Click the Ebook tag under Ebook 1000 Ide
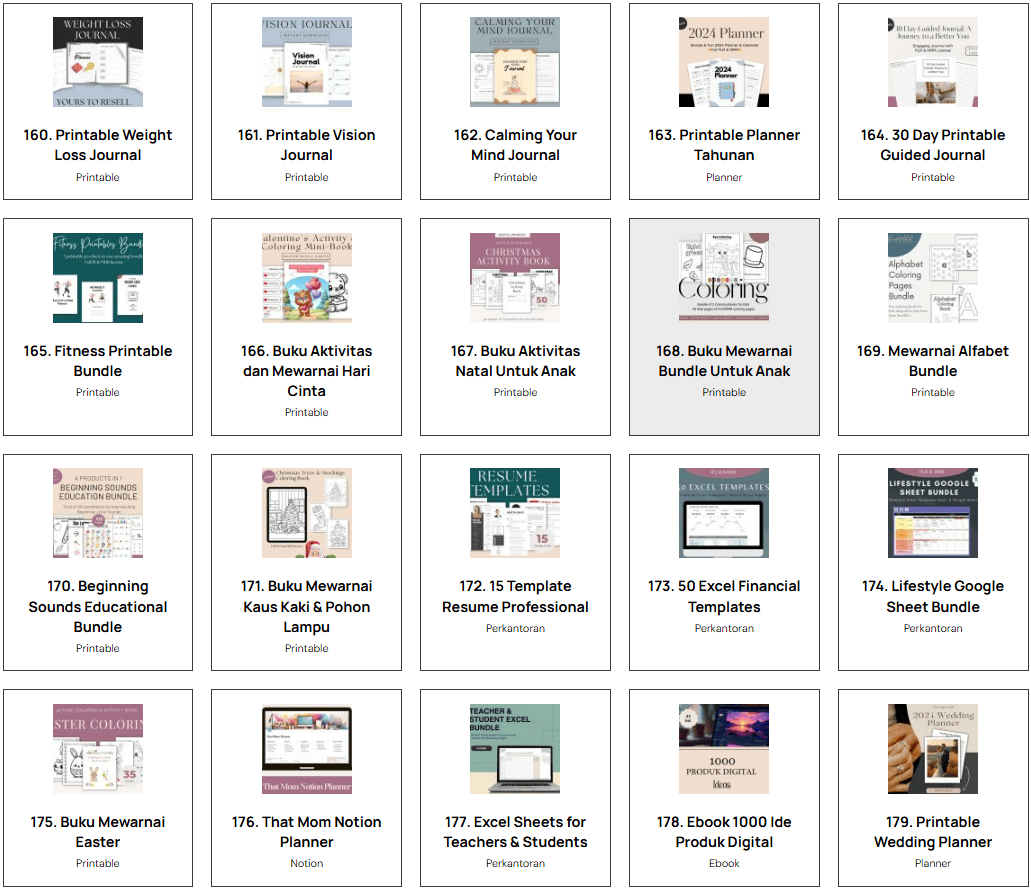Screen dimensions: 1031x890 [724, 863]
